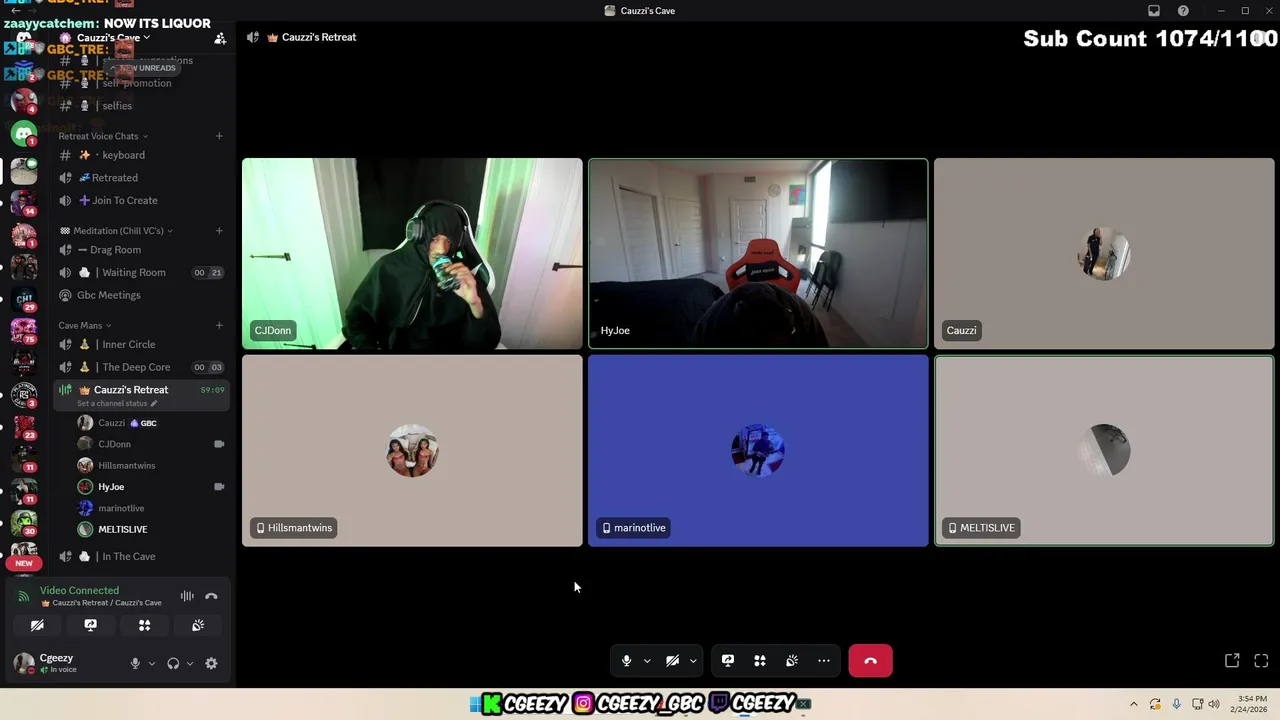Turn on camera in call control bar
The image size is (1280, 720).
(673, 661)
